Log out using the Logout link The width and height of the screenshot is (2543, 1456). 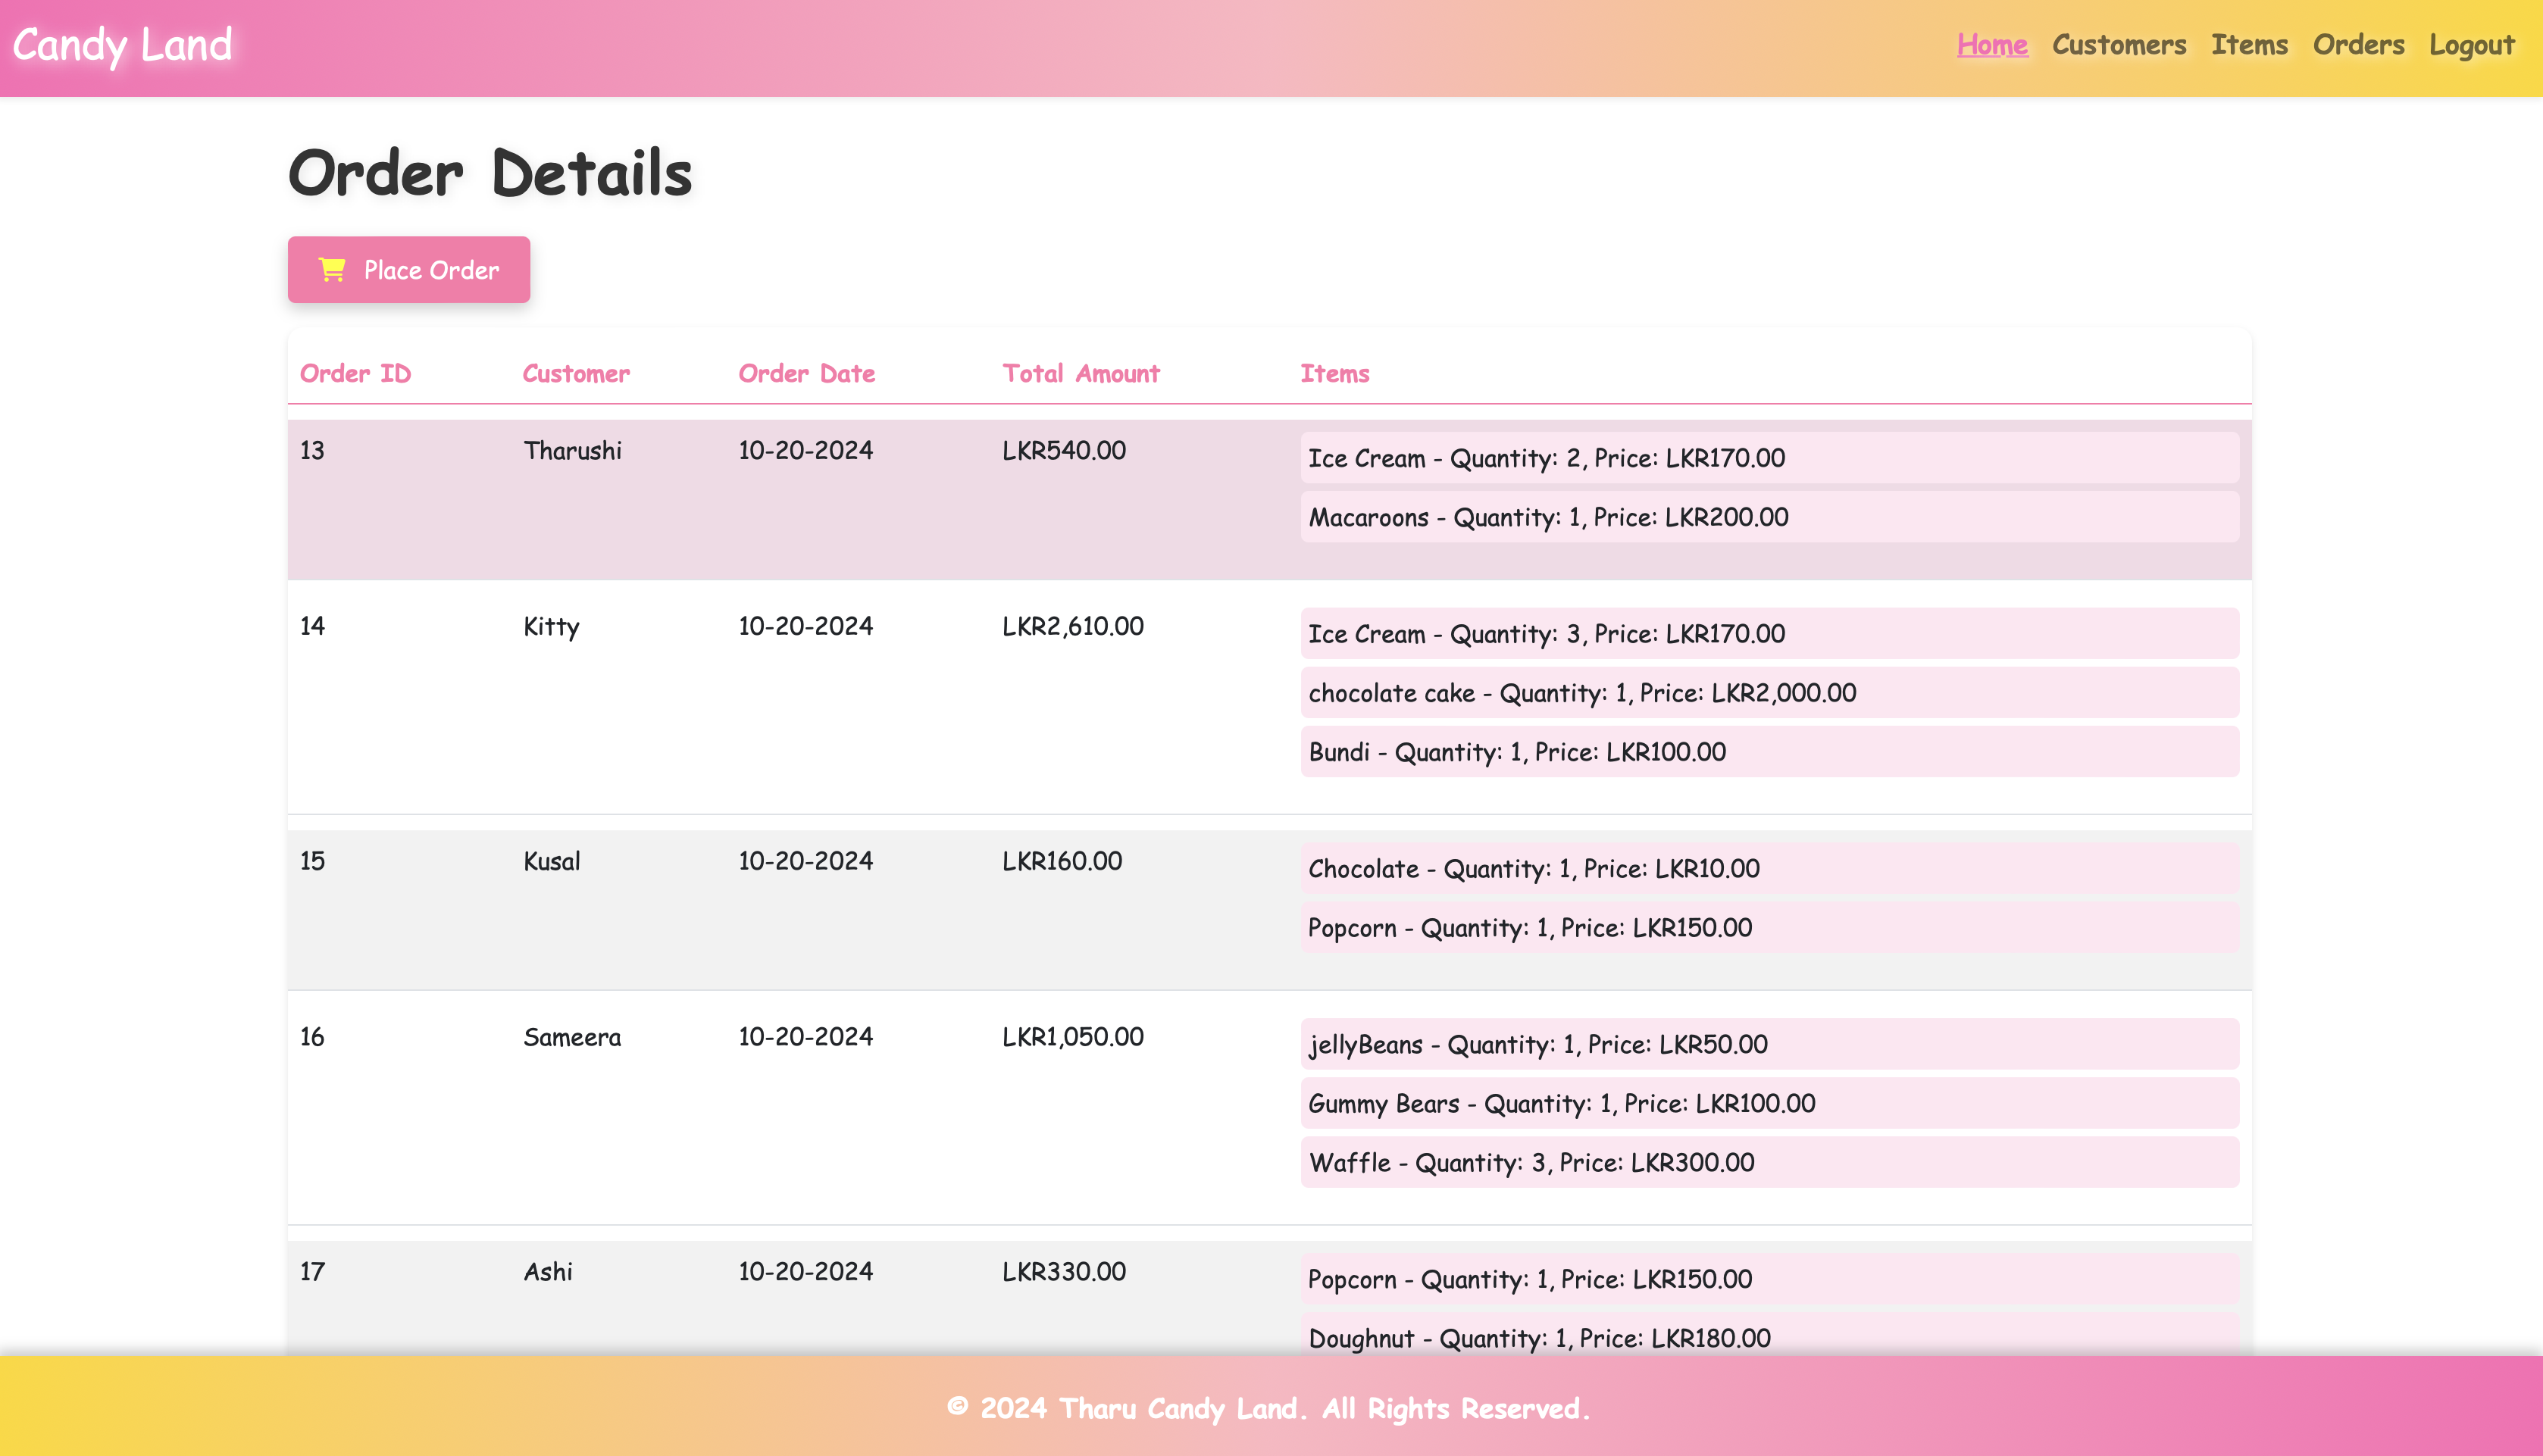(x=2471, y=45)
